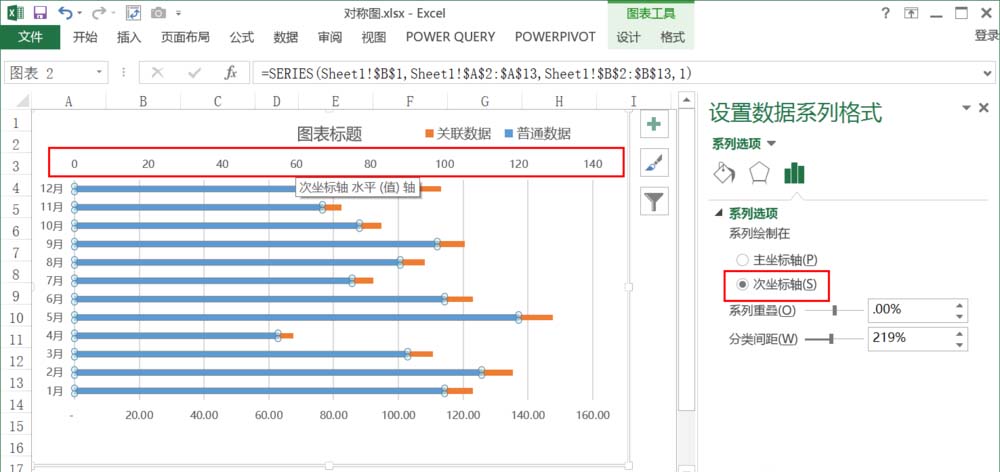This screenshot has height=472, width=1000.
Task: Click the Redo arrow icon
Action: pos(98,12)
